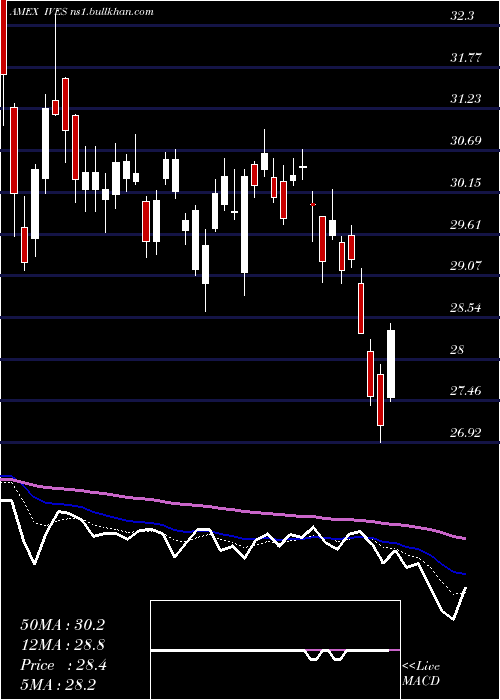The width and height of the screenshot is (500, 700).
Task: Click the 29.07 price axis label
Action: click(466, 266)
